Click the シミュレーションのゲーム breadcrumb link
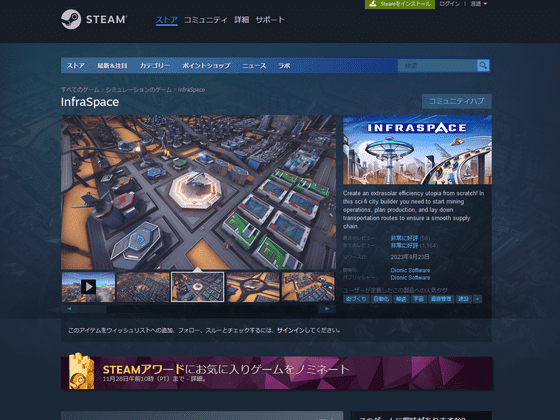The width and height of the screenshot is (560, 420). (x=139, y=90)
